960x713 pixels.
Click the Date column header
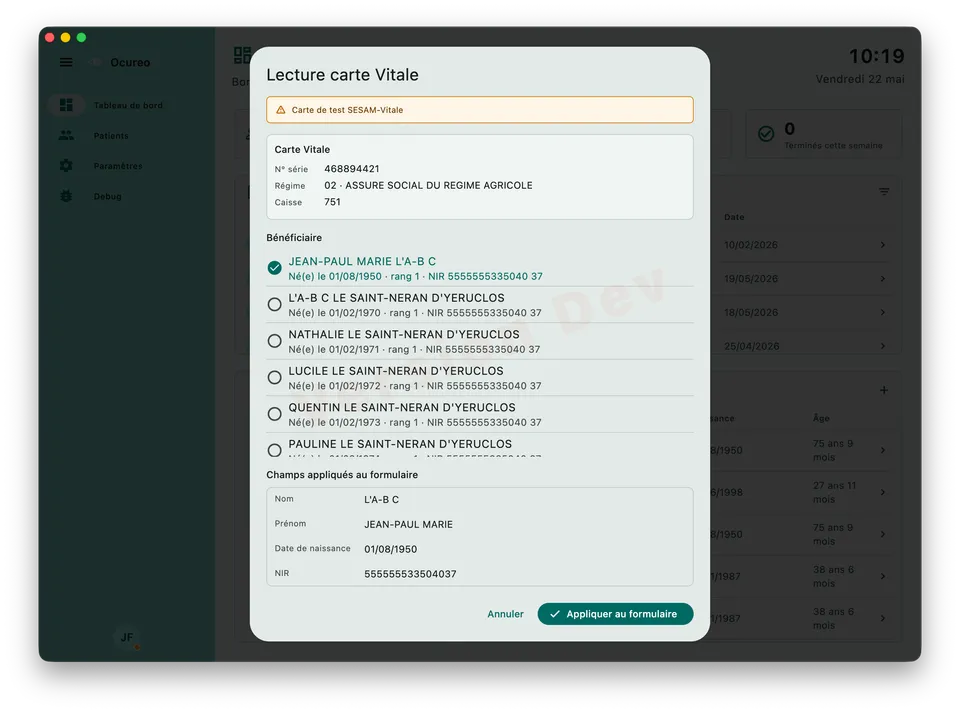point(734,217)
